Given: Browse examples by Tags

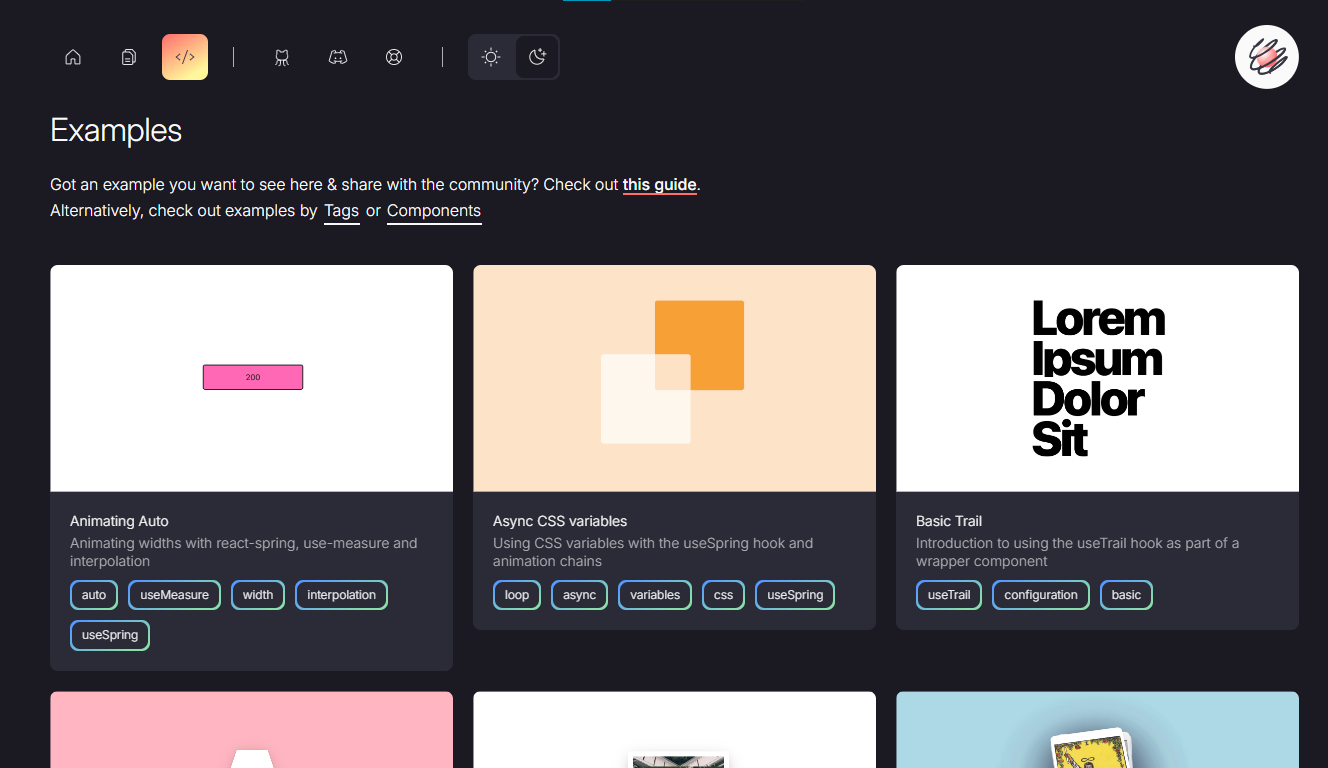Looking at the screenshot, I should [x=341, y=212].
